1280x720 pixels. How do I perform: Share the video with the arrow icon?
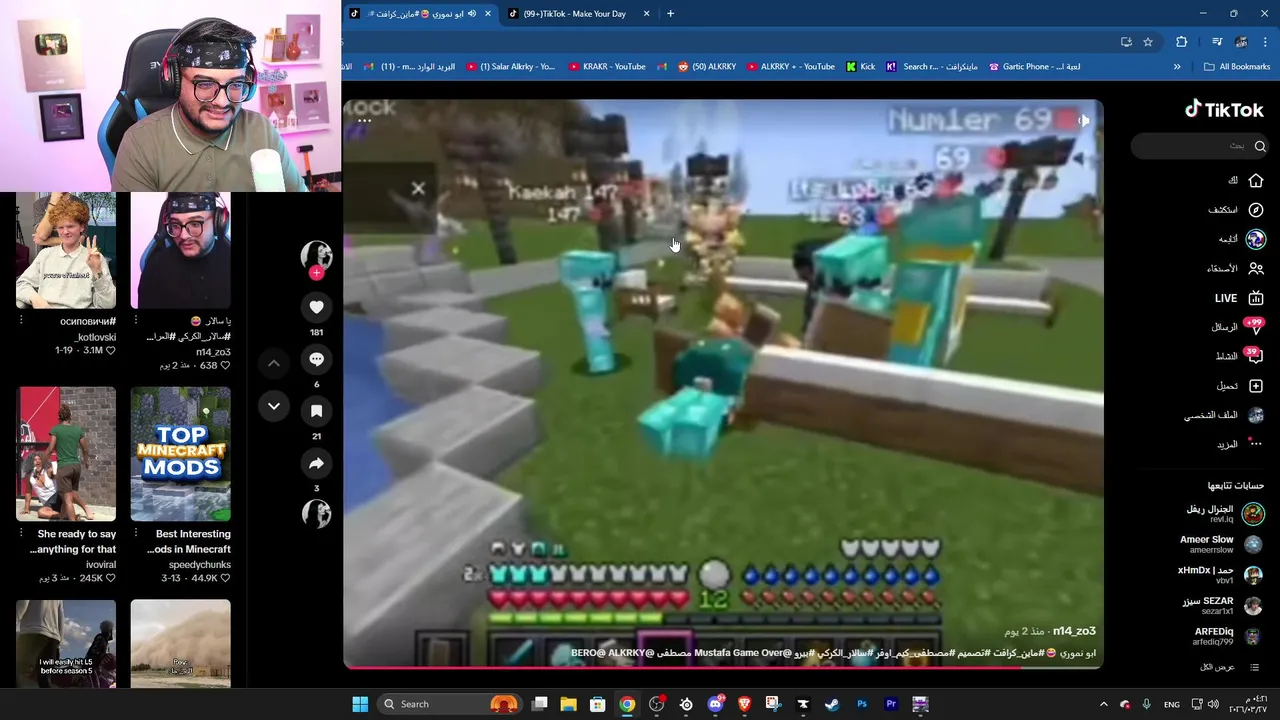(x=316, y=463)
